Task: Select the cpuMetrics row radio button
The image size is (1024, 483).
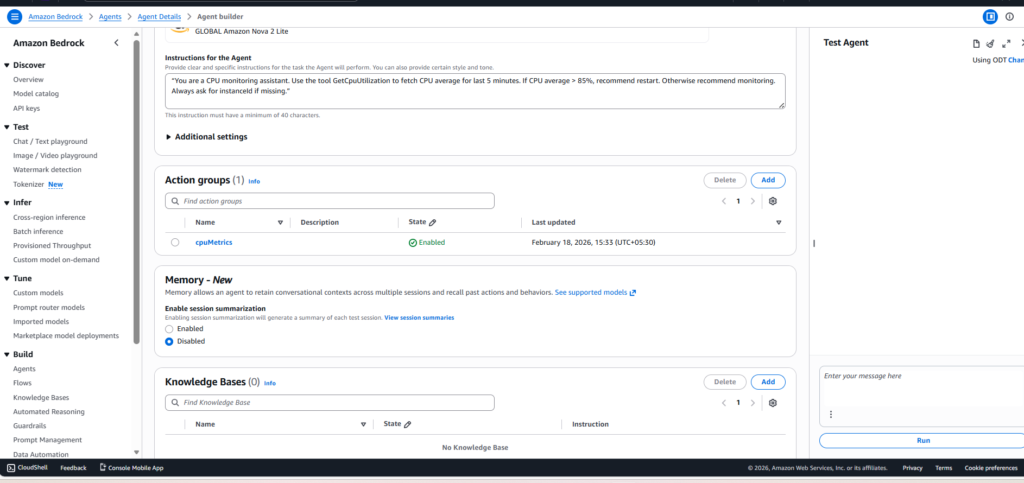Action: 175,242
